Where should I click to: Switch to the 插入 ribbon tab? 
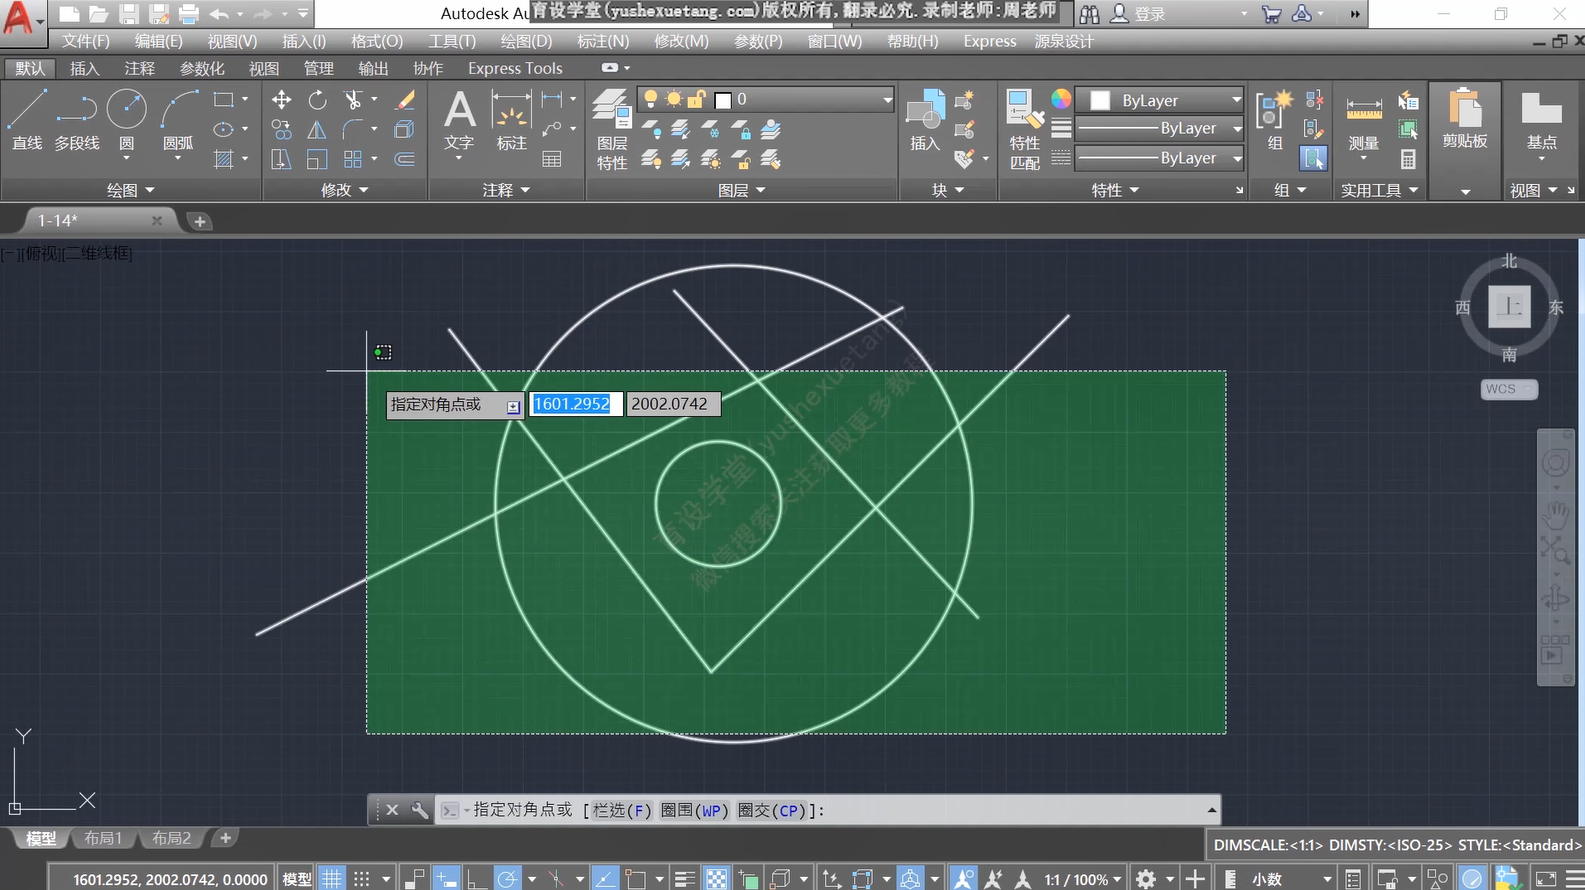(x=85, y=68)
